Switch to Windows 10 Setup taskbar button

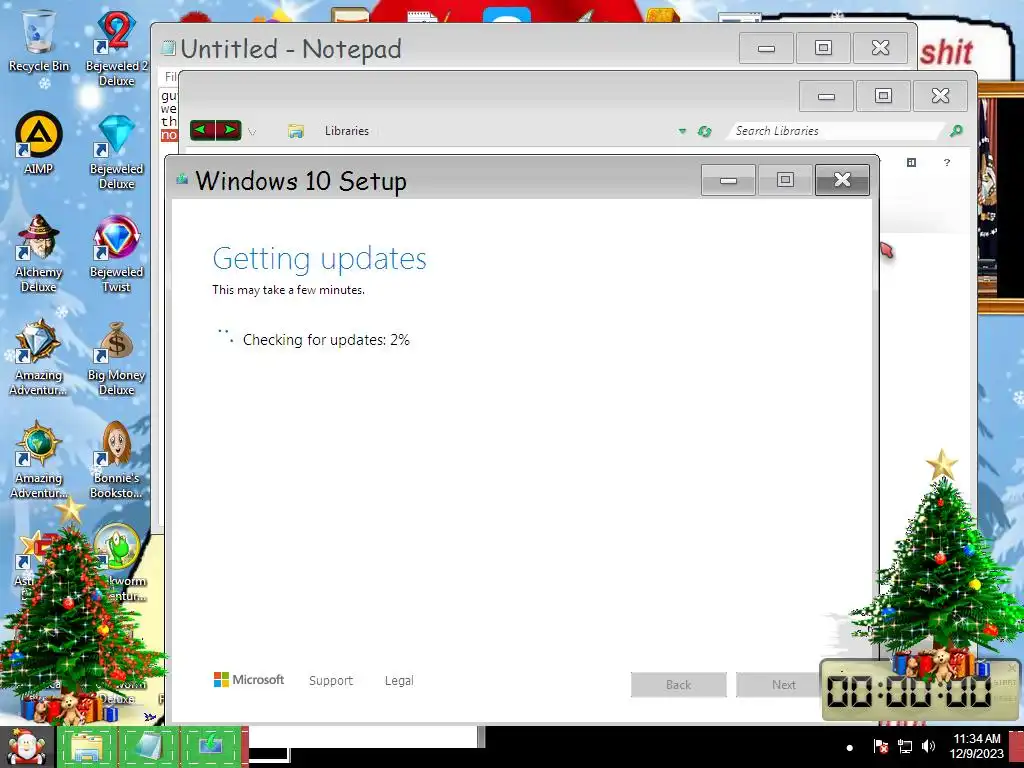210,747
